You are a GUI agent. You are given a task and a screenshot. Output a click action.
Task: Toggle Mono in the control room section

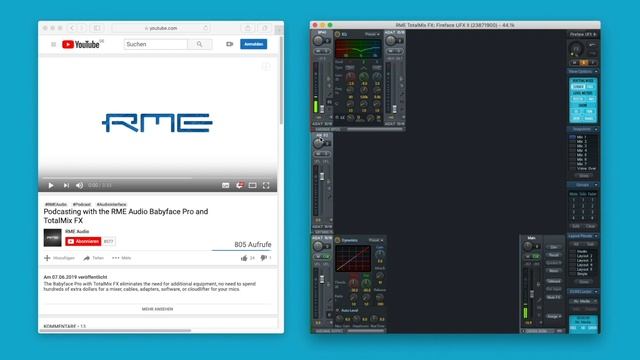click(554, 271)
